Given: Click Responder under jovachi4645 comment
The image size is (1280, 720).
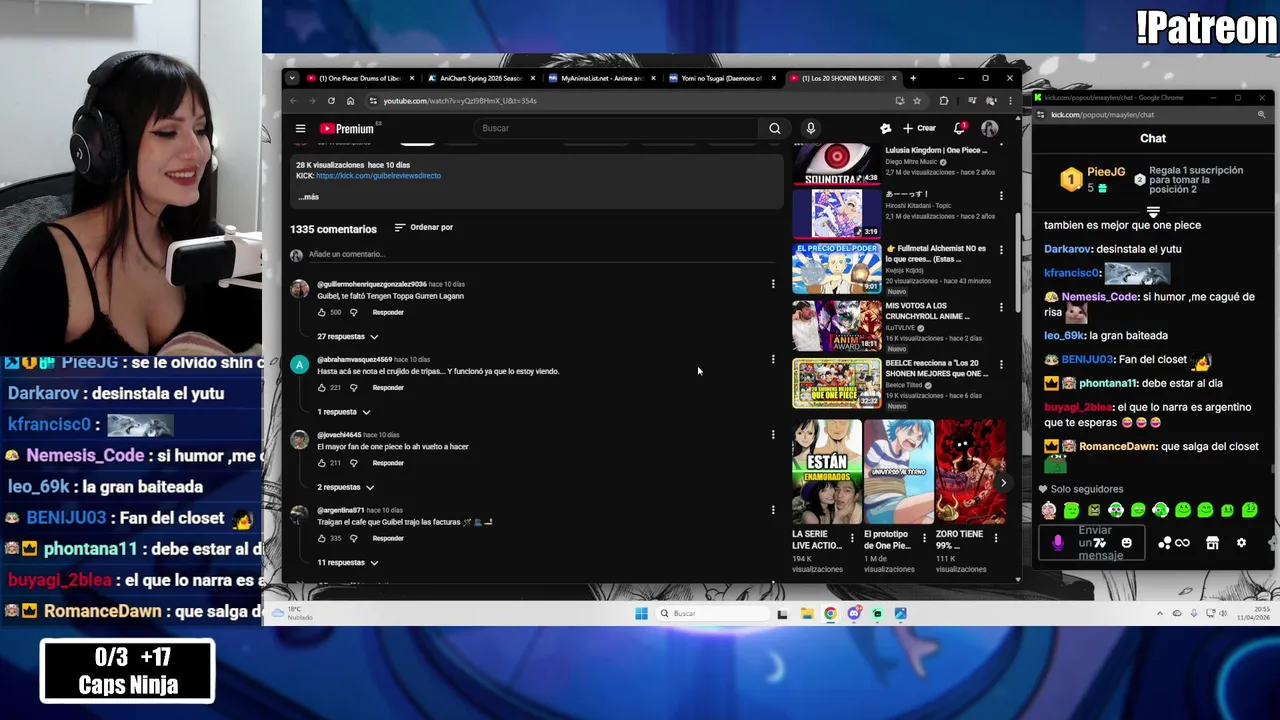Looking at the screenshot, I should pos(388,463).
